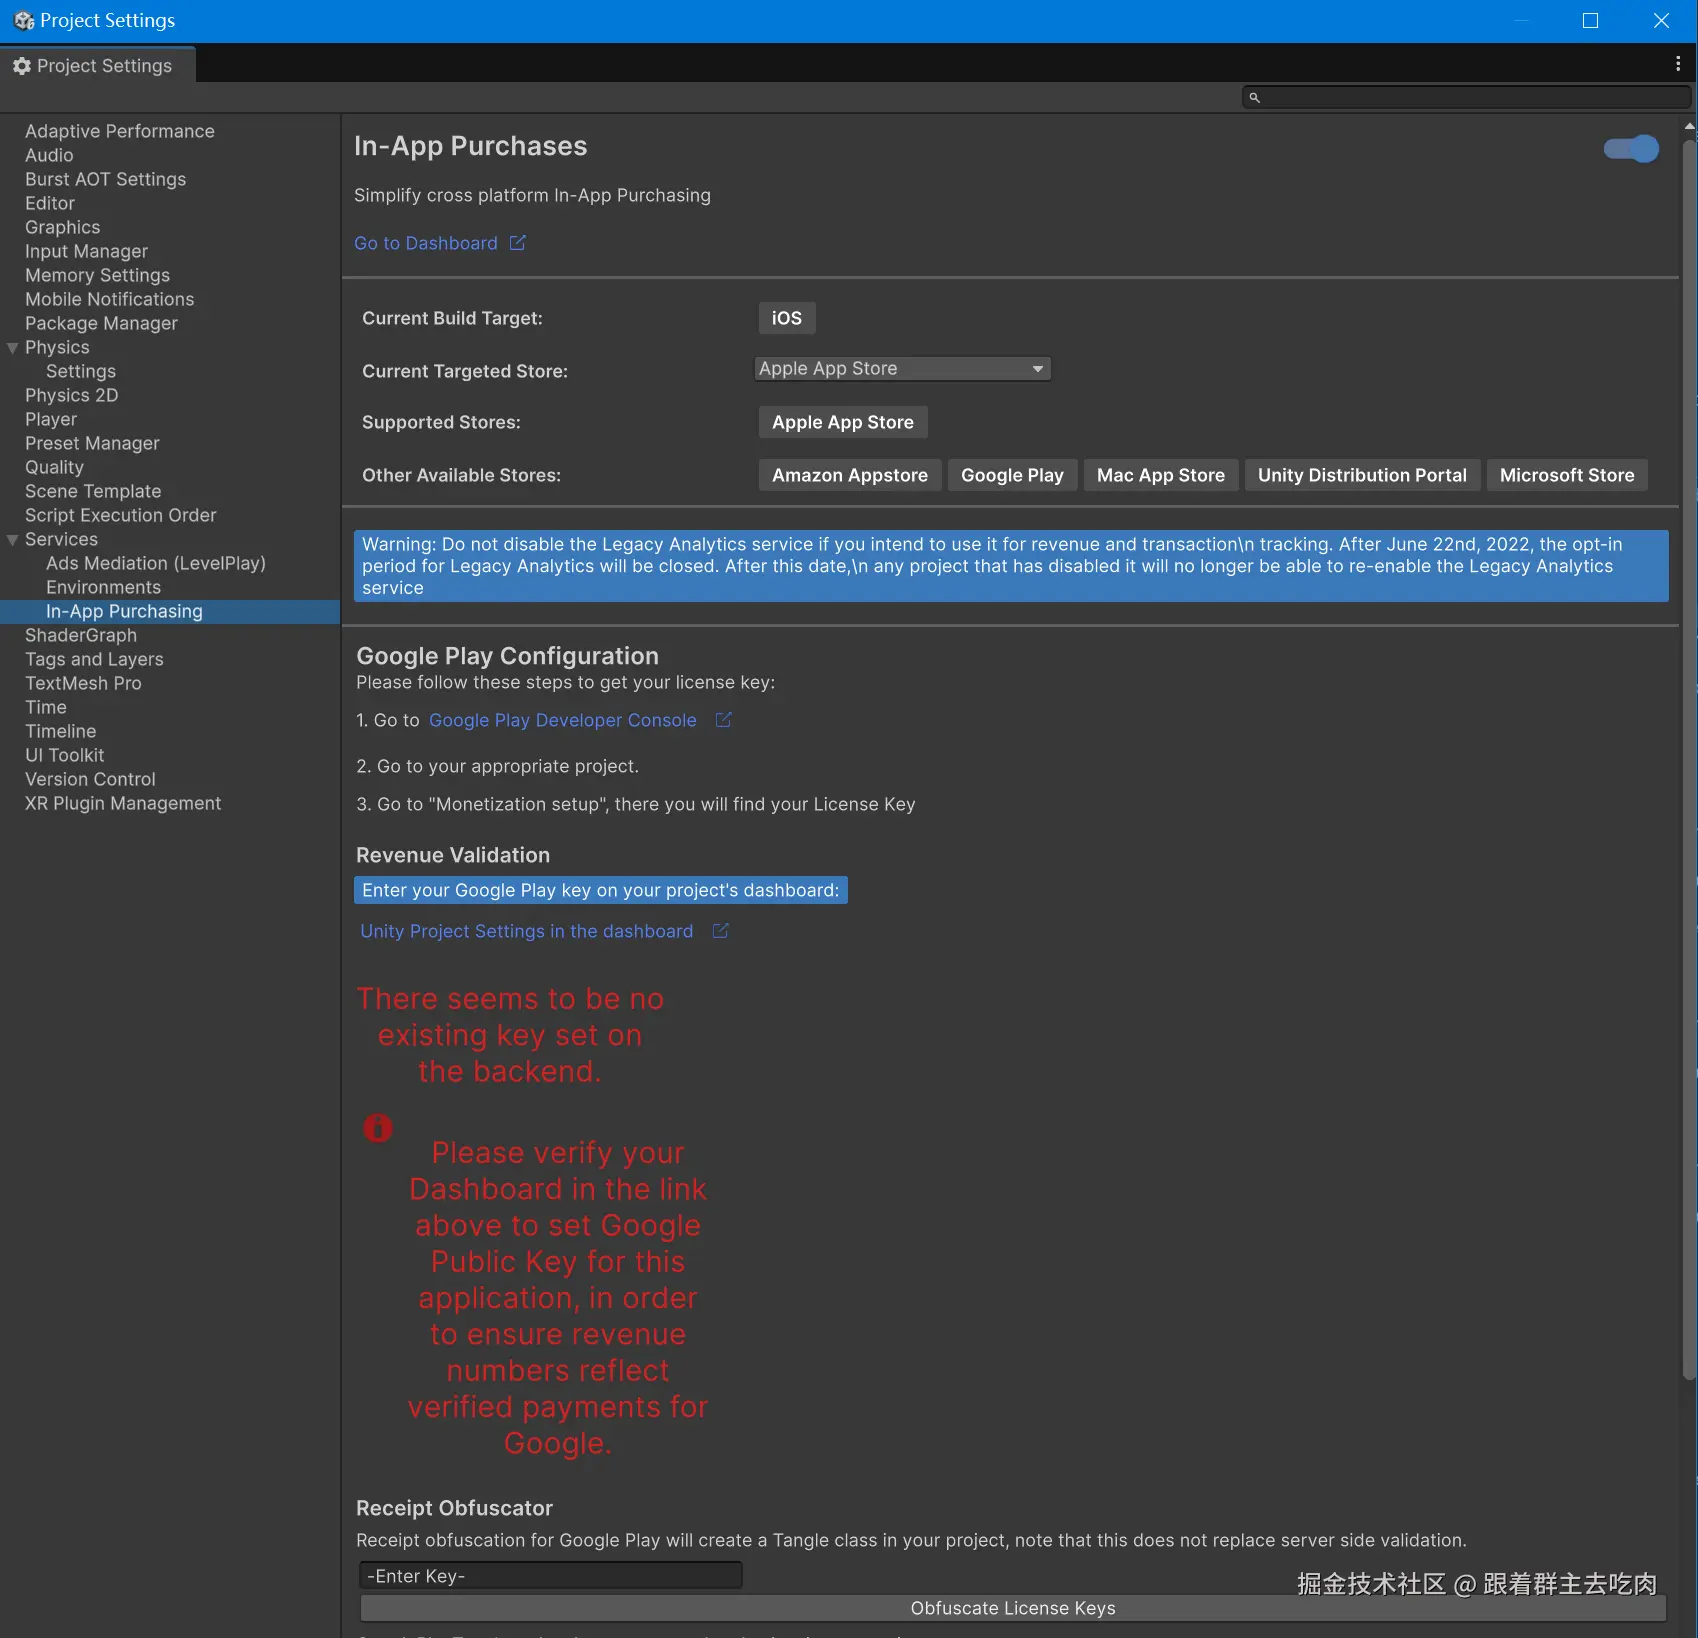The image size is (1698, 1638).
Task: Select Adaptive Performance in the settings list
Action: pyautogui.click(x=120, y=131)
